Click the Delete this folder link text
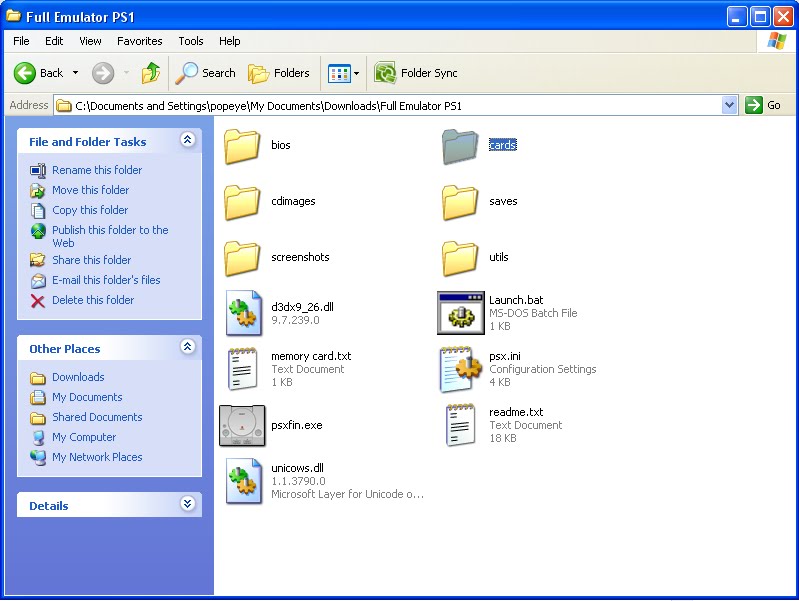The height and width of the screenshot is (601, 799). 93,300
